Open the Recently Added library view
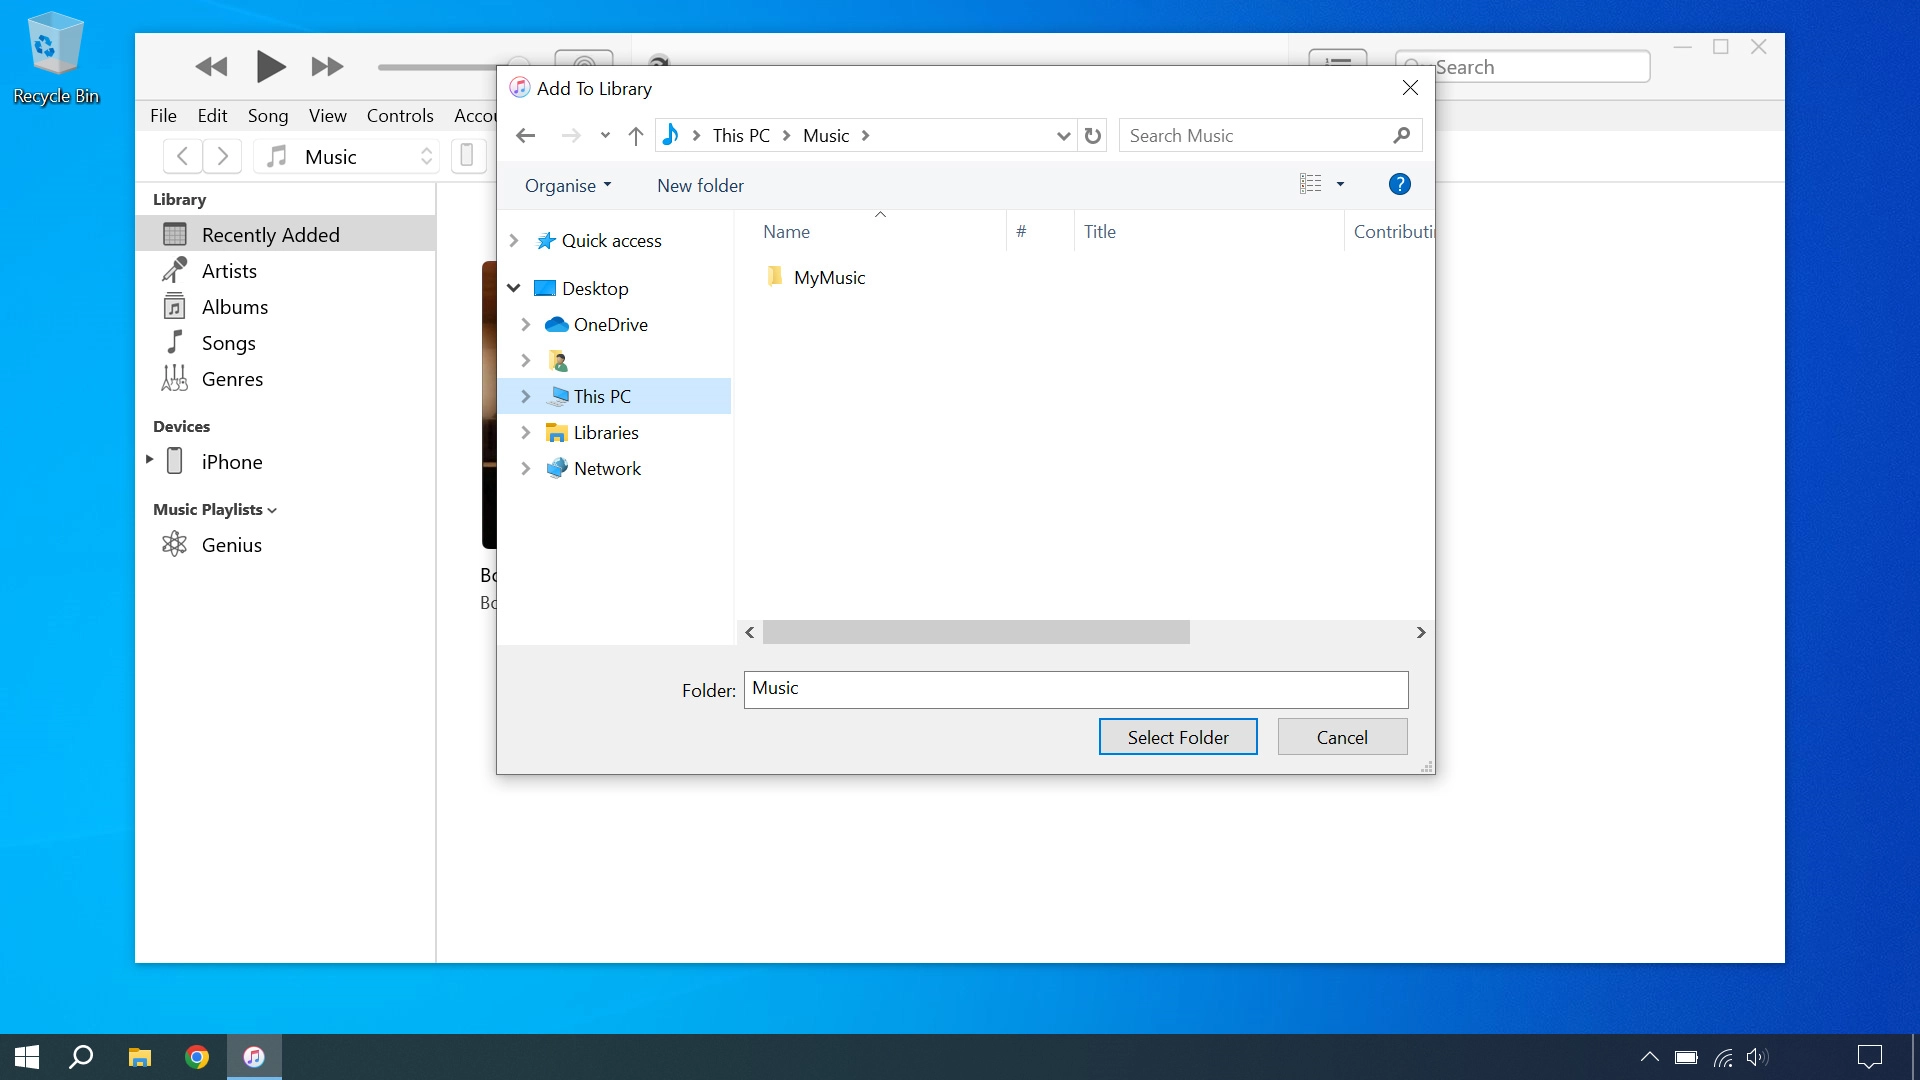Viewport: 1920px width, 1080px height. coord(271,234)
